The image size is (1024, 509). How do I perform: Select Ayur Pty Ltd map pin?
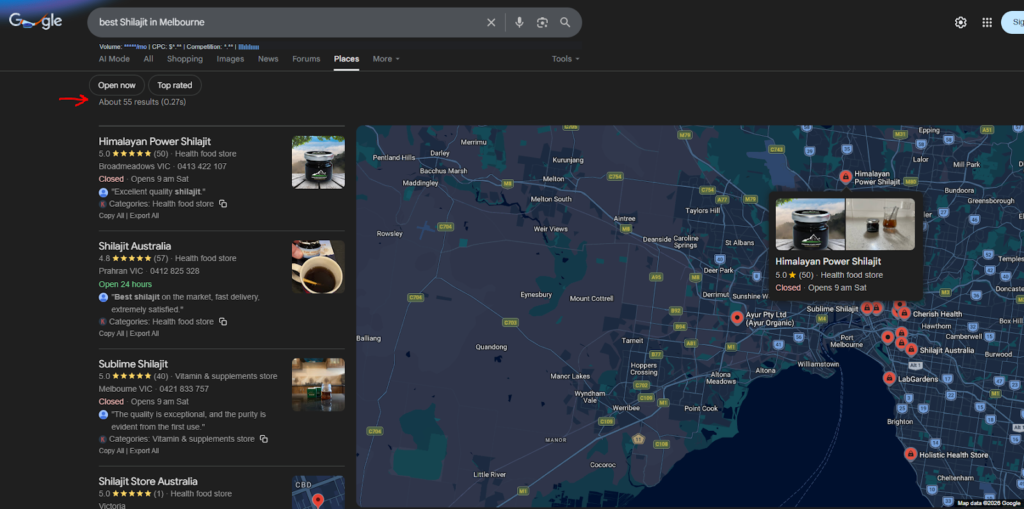coord(737,318)
